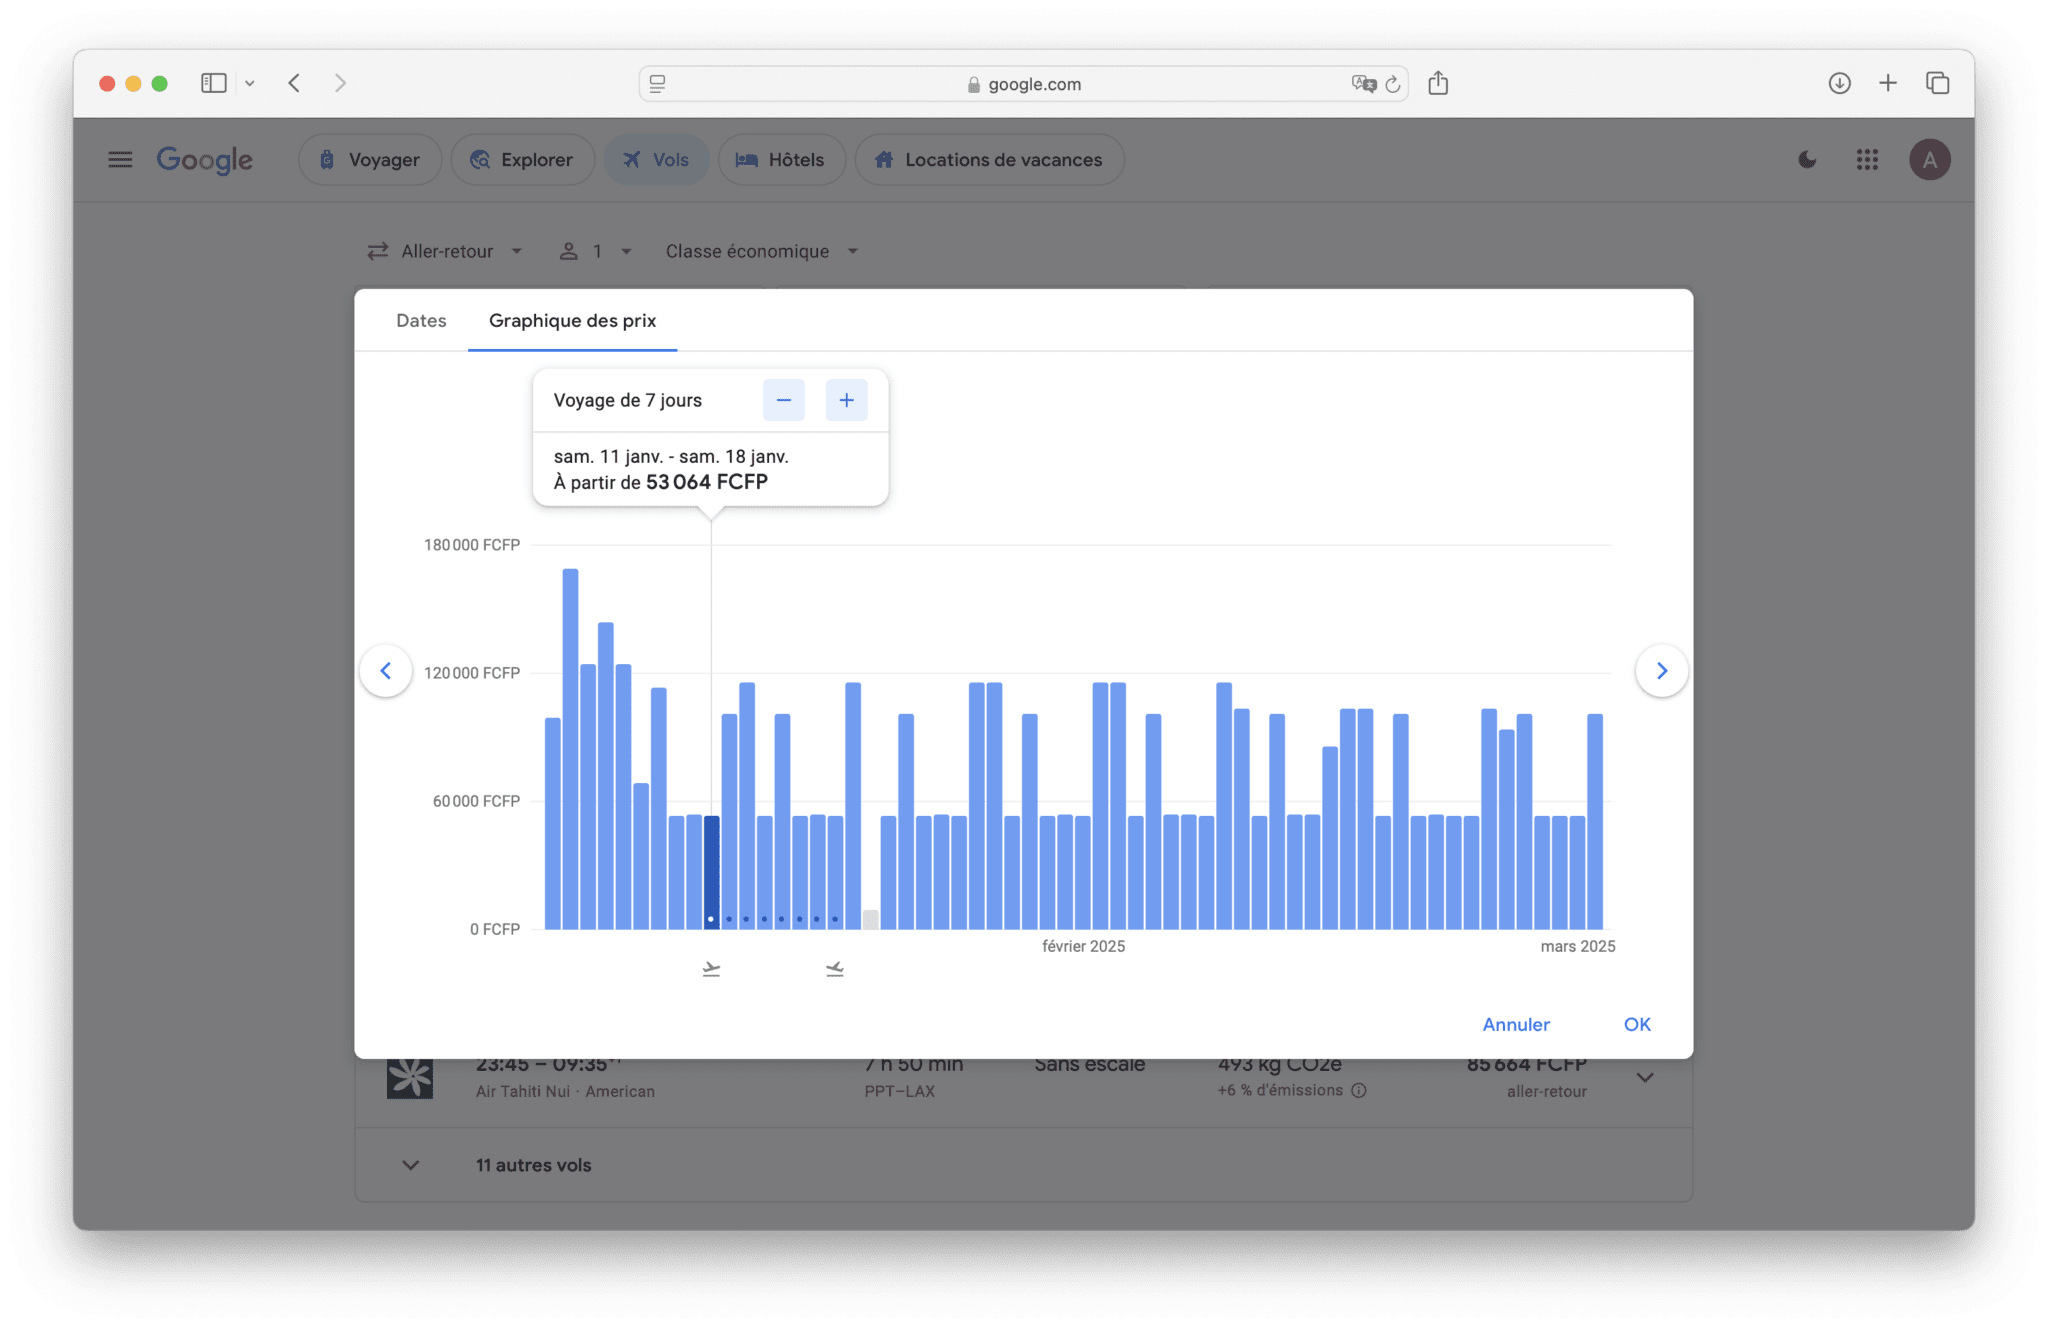
Task: Open a new tab with plus icon
Action: point(1888,83)
